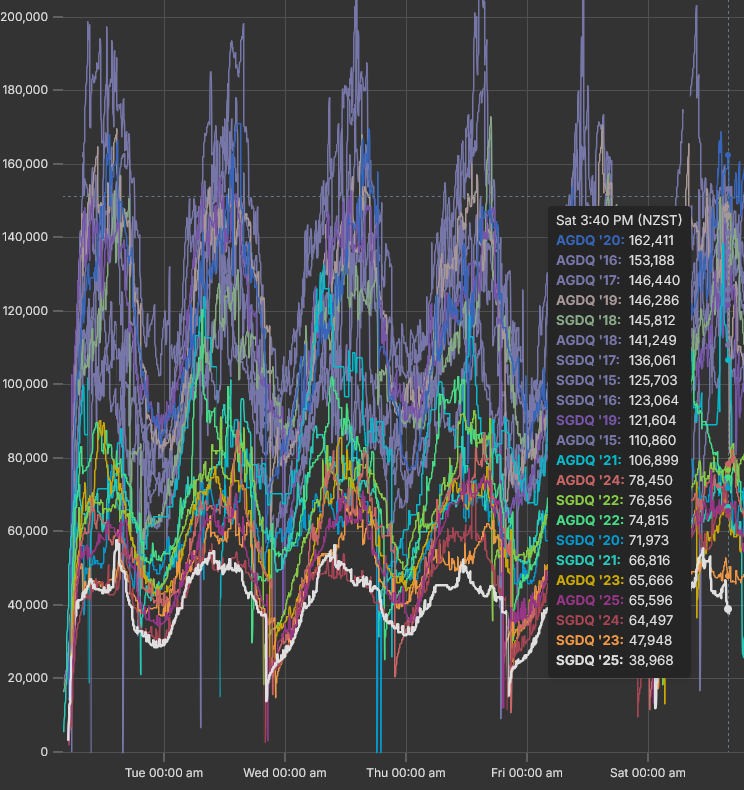The height and width of the screenshot is (790, 744).
Task: Click the tooltip header Sat 3:40 PM (NZST)
Action: 619,220
